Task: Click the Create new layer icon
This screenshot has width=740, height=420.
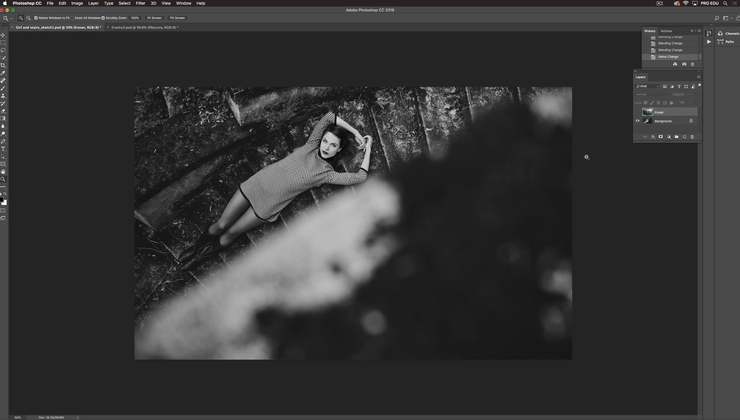Action: pos(684,137)
